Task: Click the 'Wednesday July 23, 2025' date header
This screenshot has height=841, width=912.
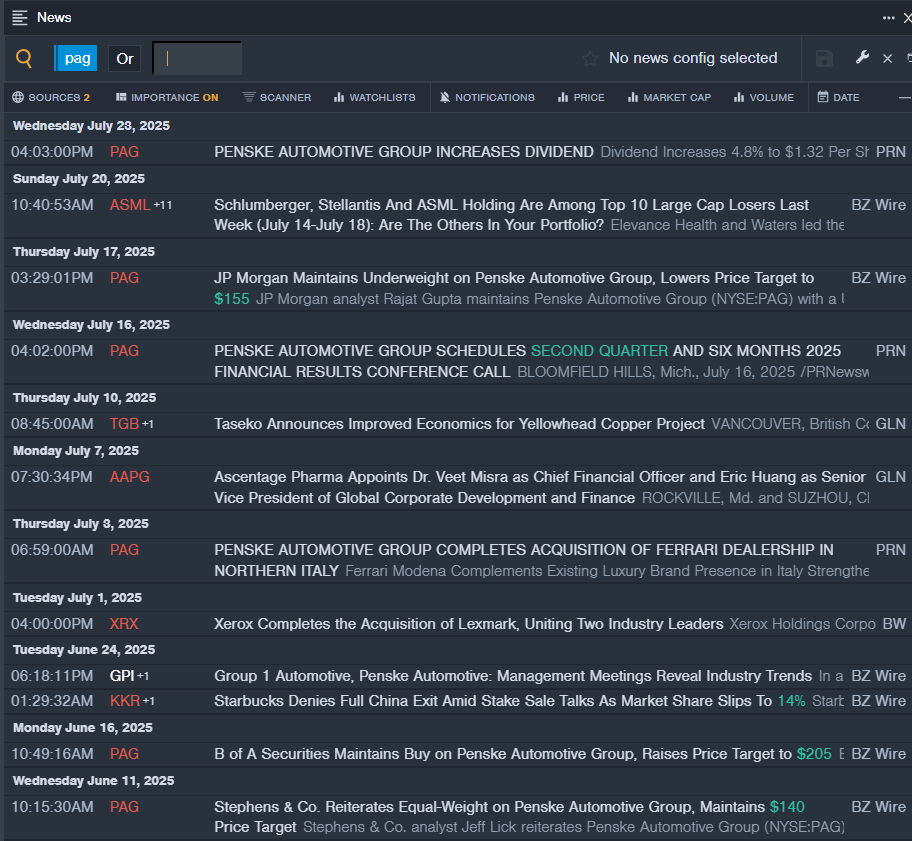Action: tap(91, 126)
